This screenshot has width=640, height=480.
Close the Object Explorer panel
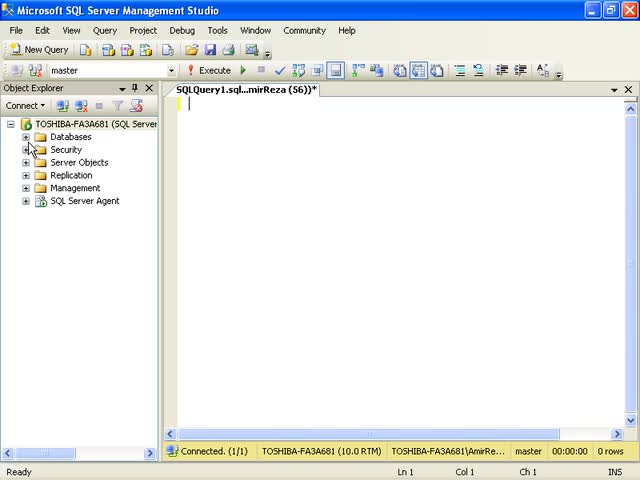coord(149,88)
